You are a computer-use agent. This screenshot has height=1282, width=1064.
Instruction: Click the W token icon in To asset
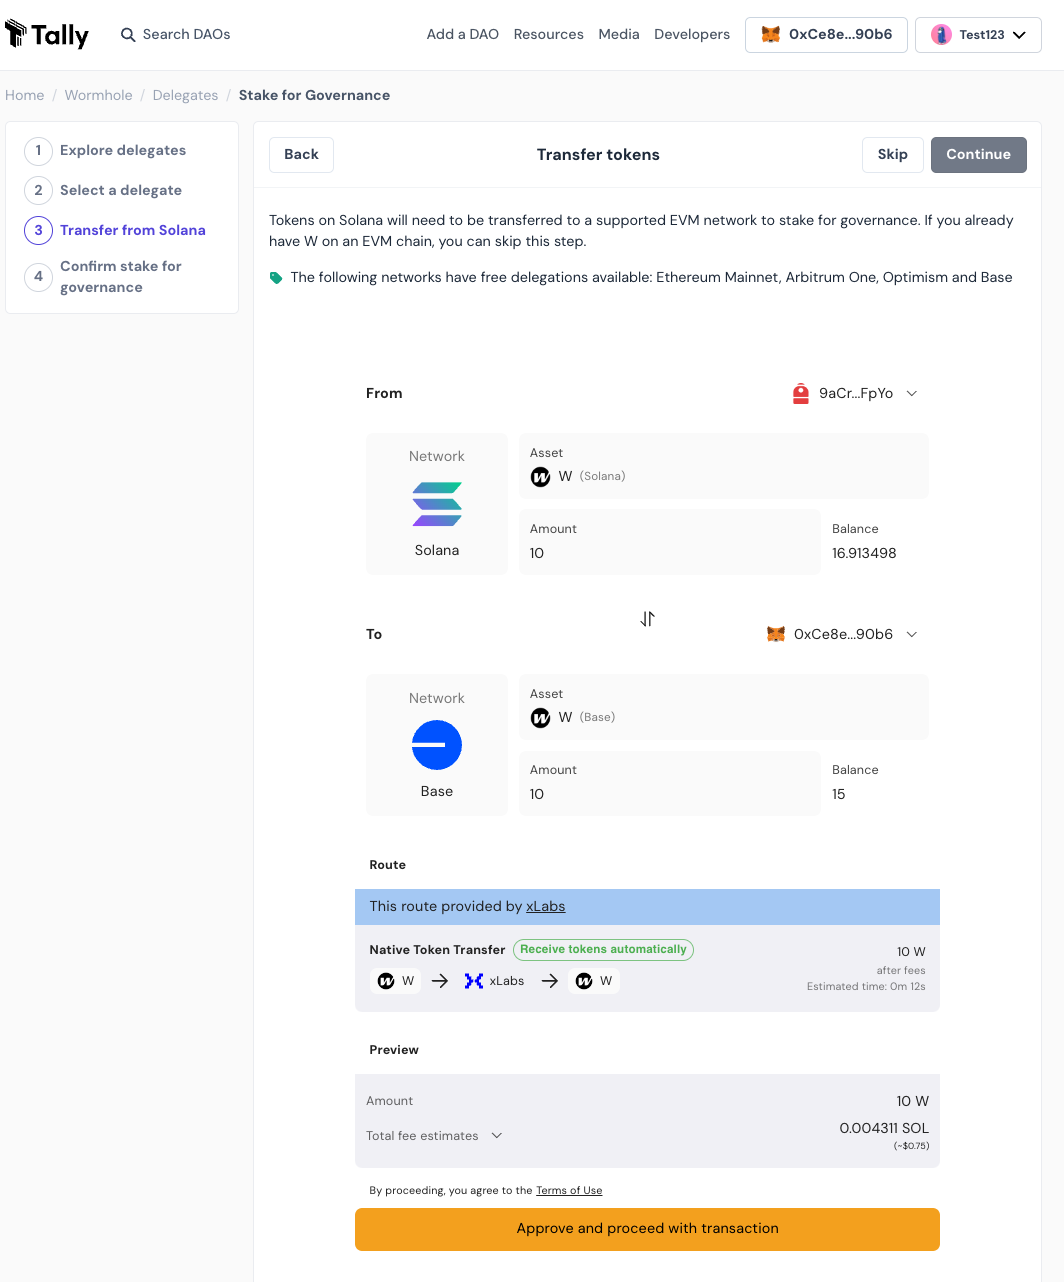point(541,718)
